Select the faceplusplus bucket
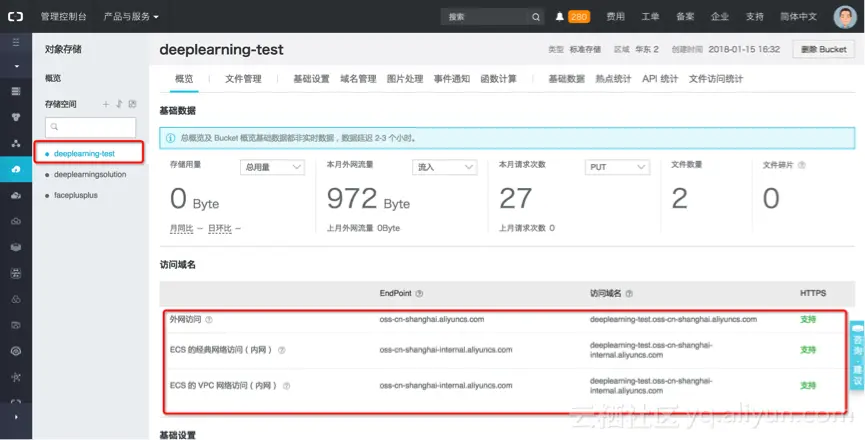865x440 pixels. 76,196
